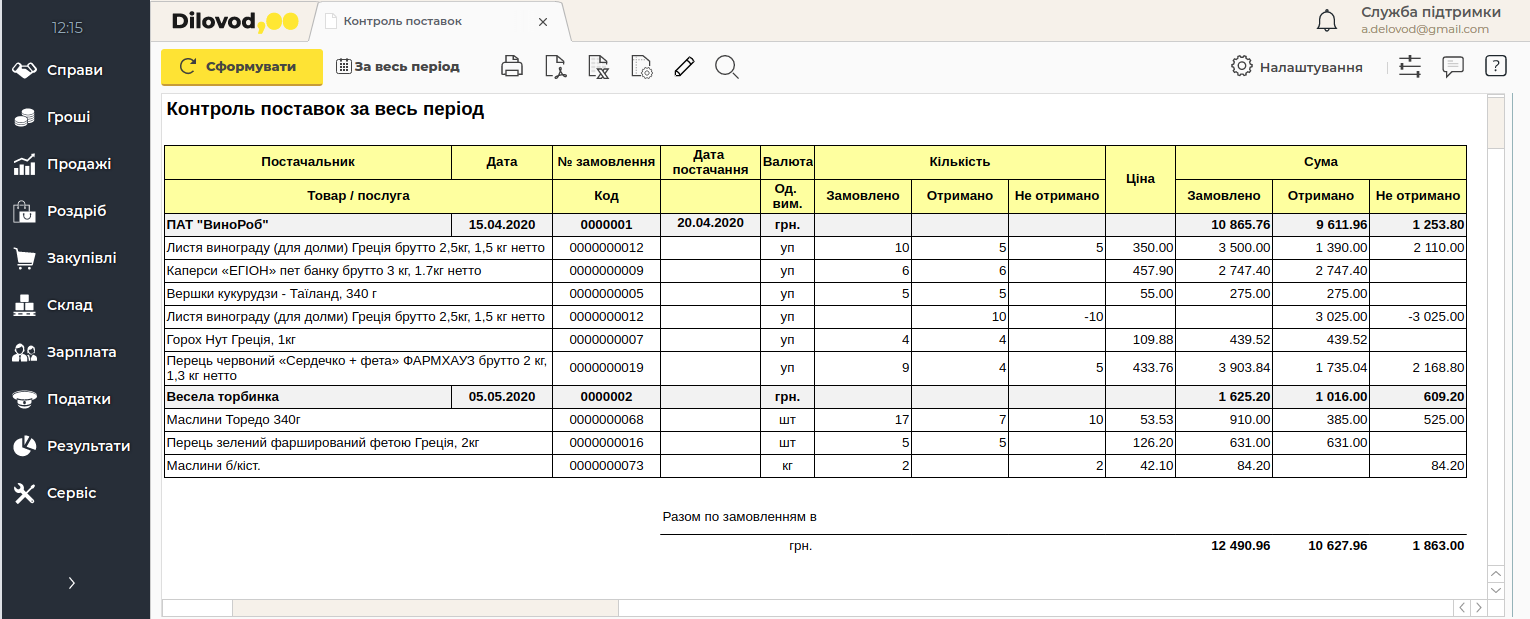
Task: Open the chat message icon
Action: pyautogui.click(x=1453, y=67)
